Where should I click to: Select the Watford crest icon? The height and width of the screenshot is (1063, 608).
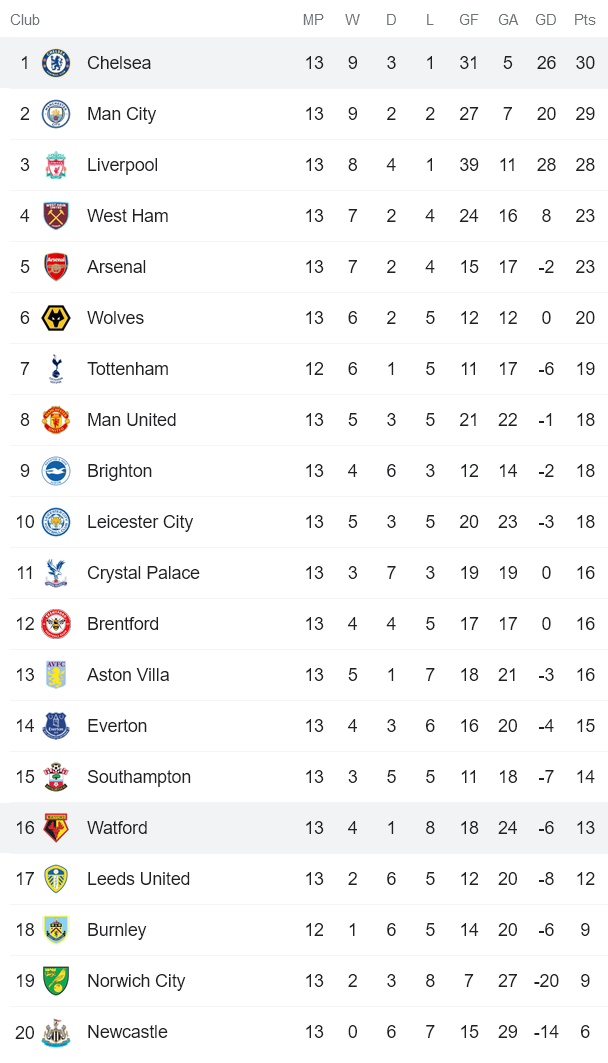pos(56,828)
